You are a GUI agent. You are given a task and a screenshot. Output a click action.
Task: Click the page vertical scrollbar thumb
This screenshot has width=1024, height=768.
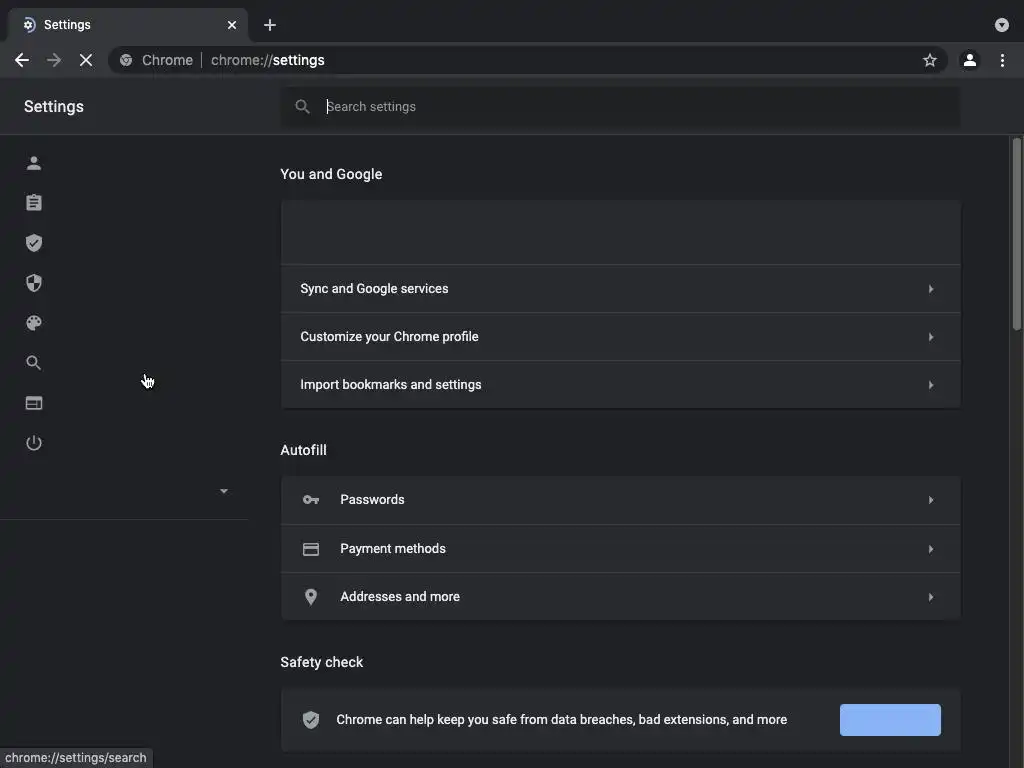(x=1016, y=235)
